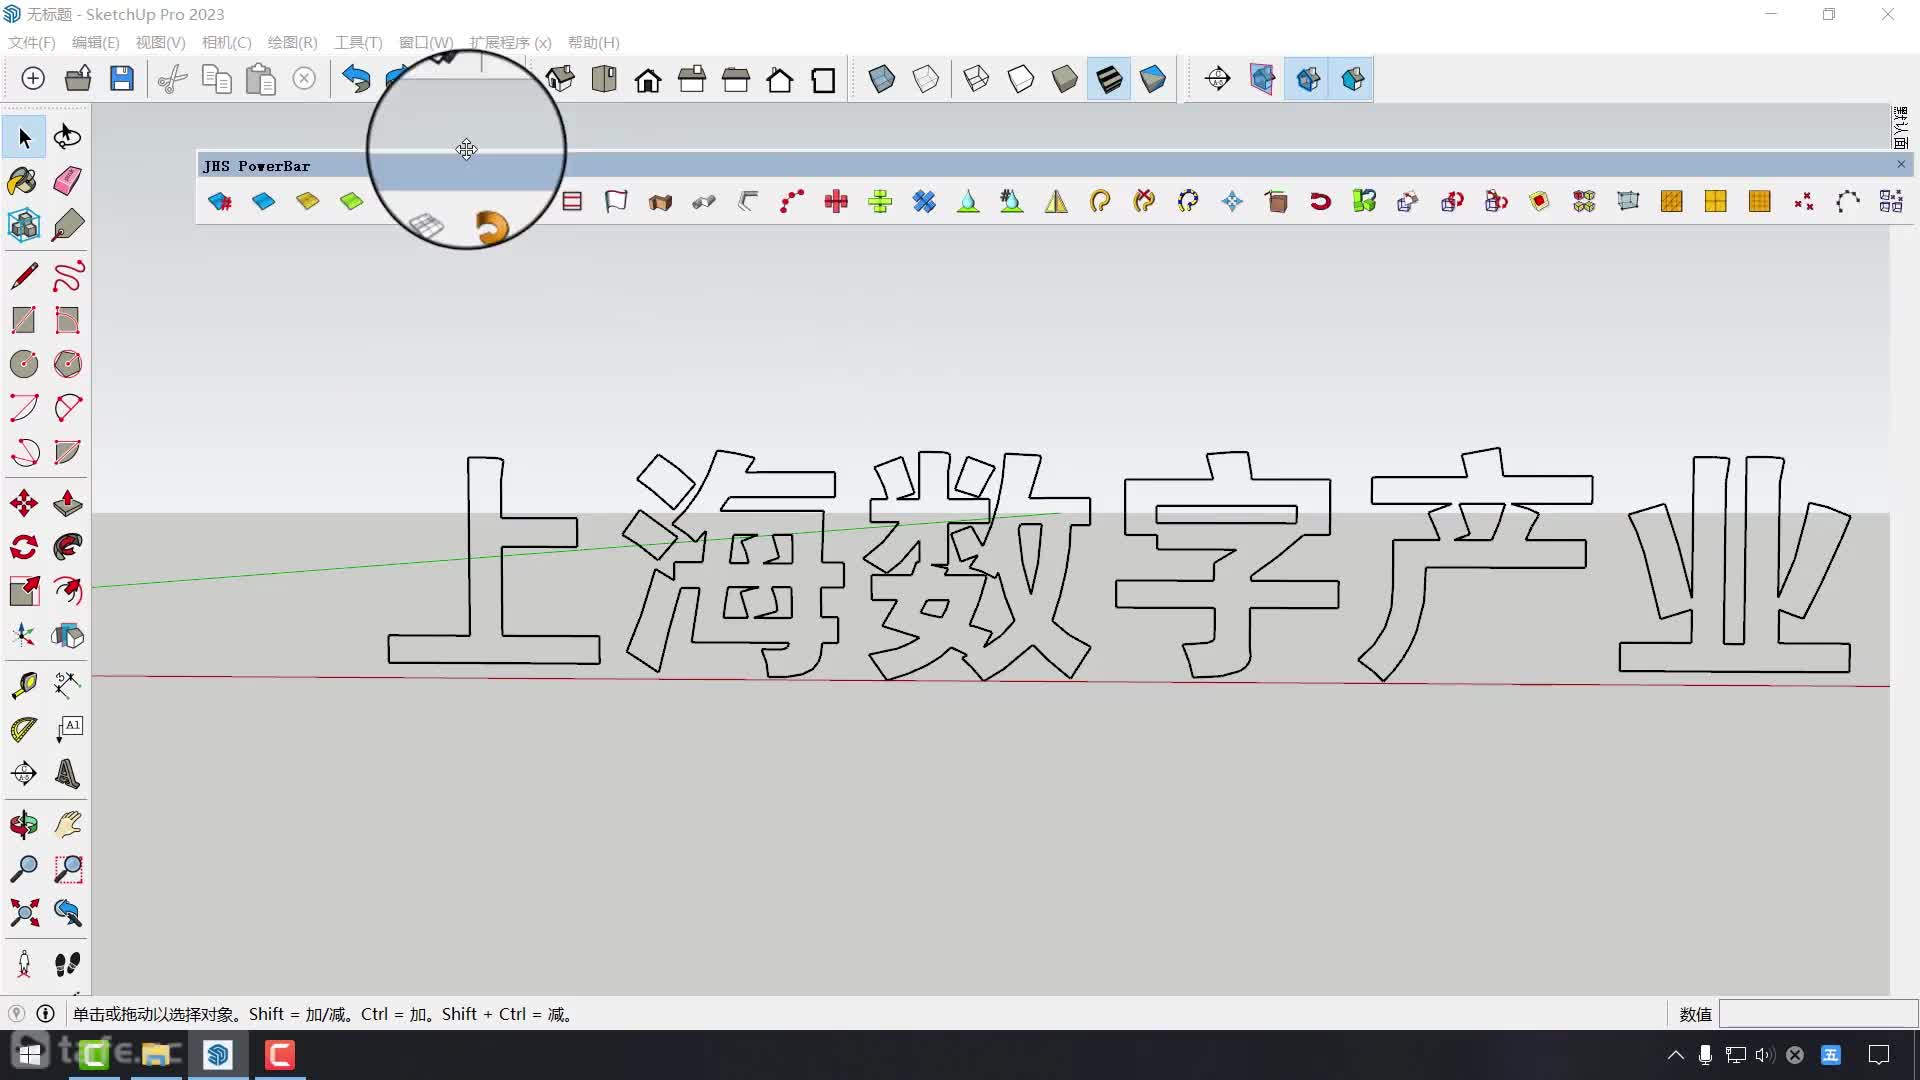Image resolution: width=1920 pixels, height=1080 pixels.
Task: Select the 3D Text tool
Action: 67,773
